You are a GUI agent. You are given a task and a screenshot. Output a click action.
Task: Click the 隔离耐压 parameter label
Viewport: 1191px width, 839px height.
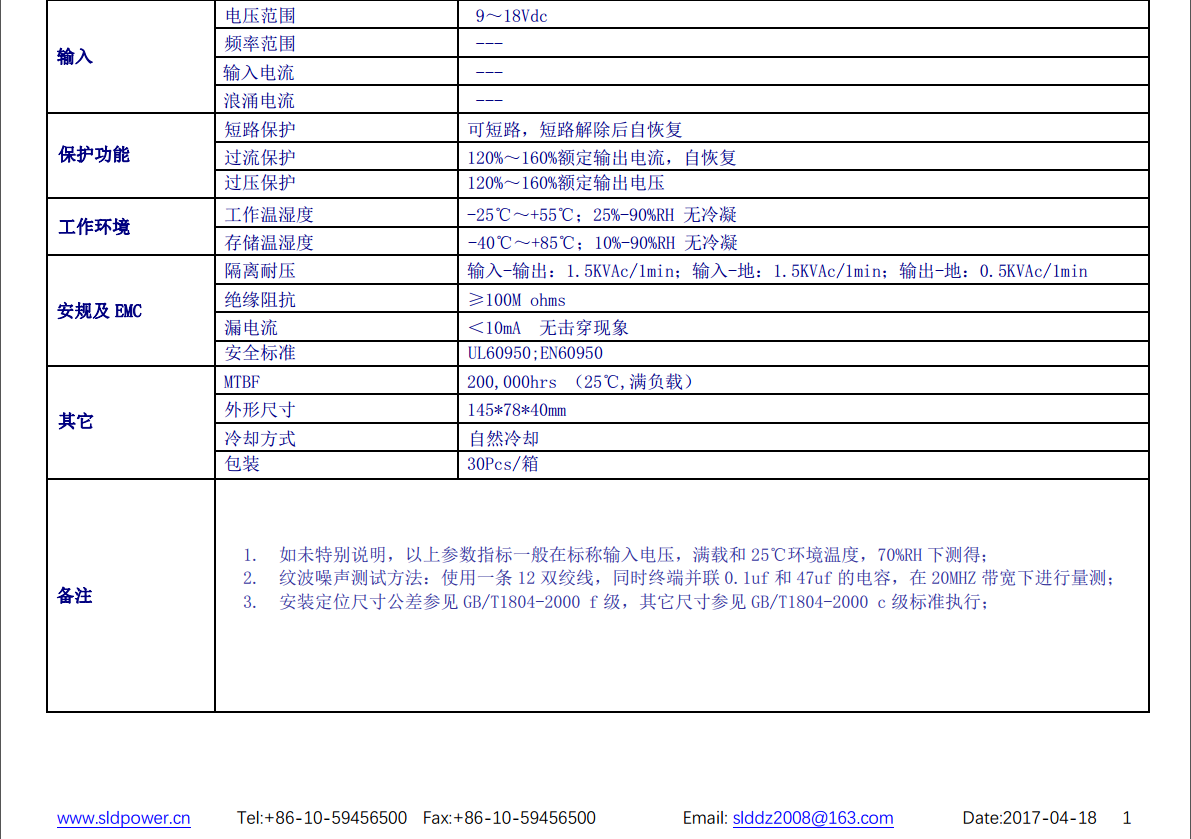260,271
